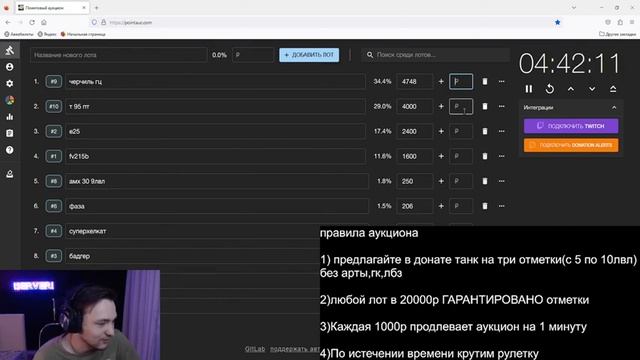
Task: Click the 1600 amount field
Action: coord(414,156)
